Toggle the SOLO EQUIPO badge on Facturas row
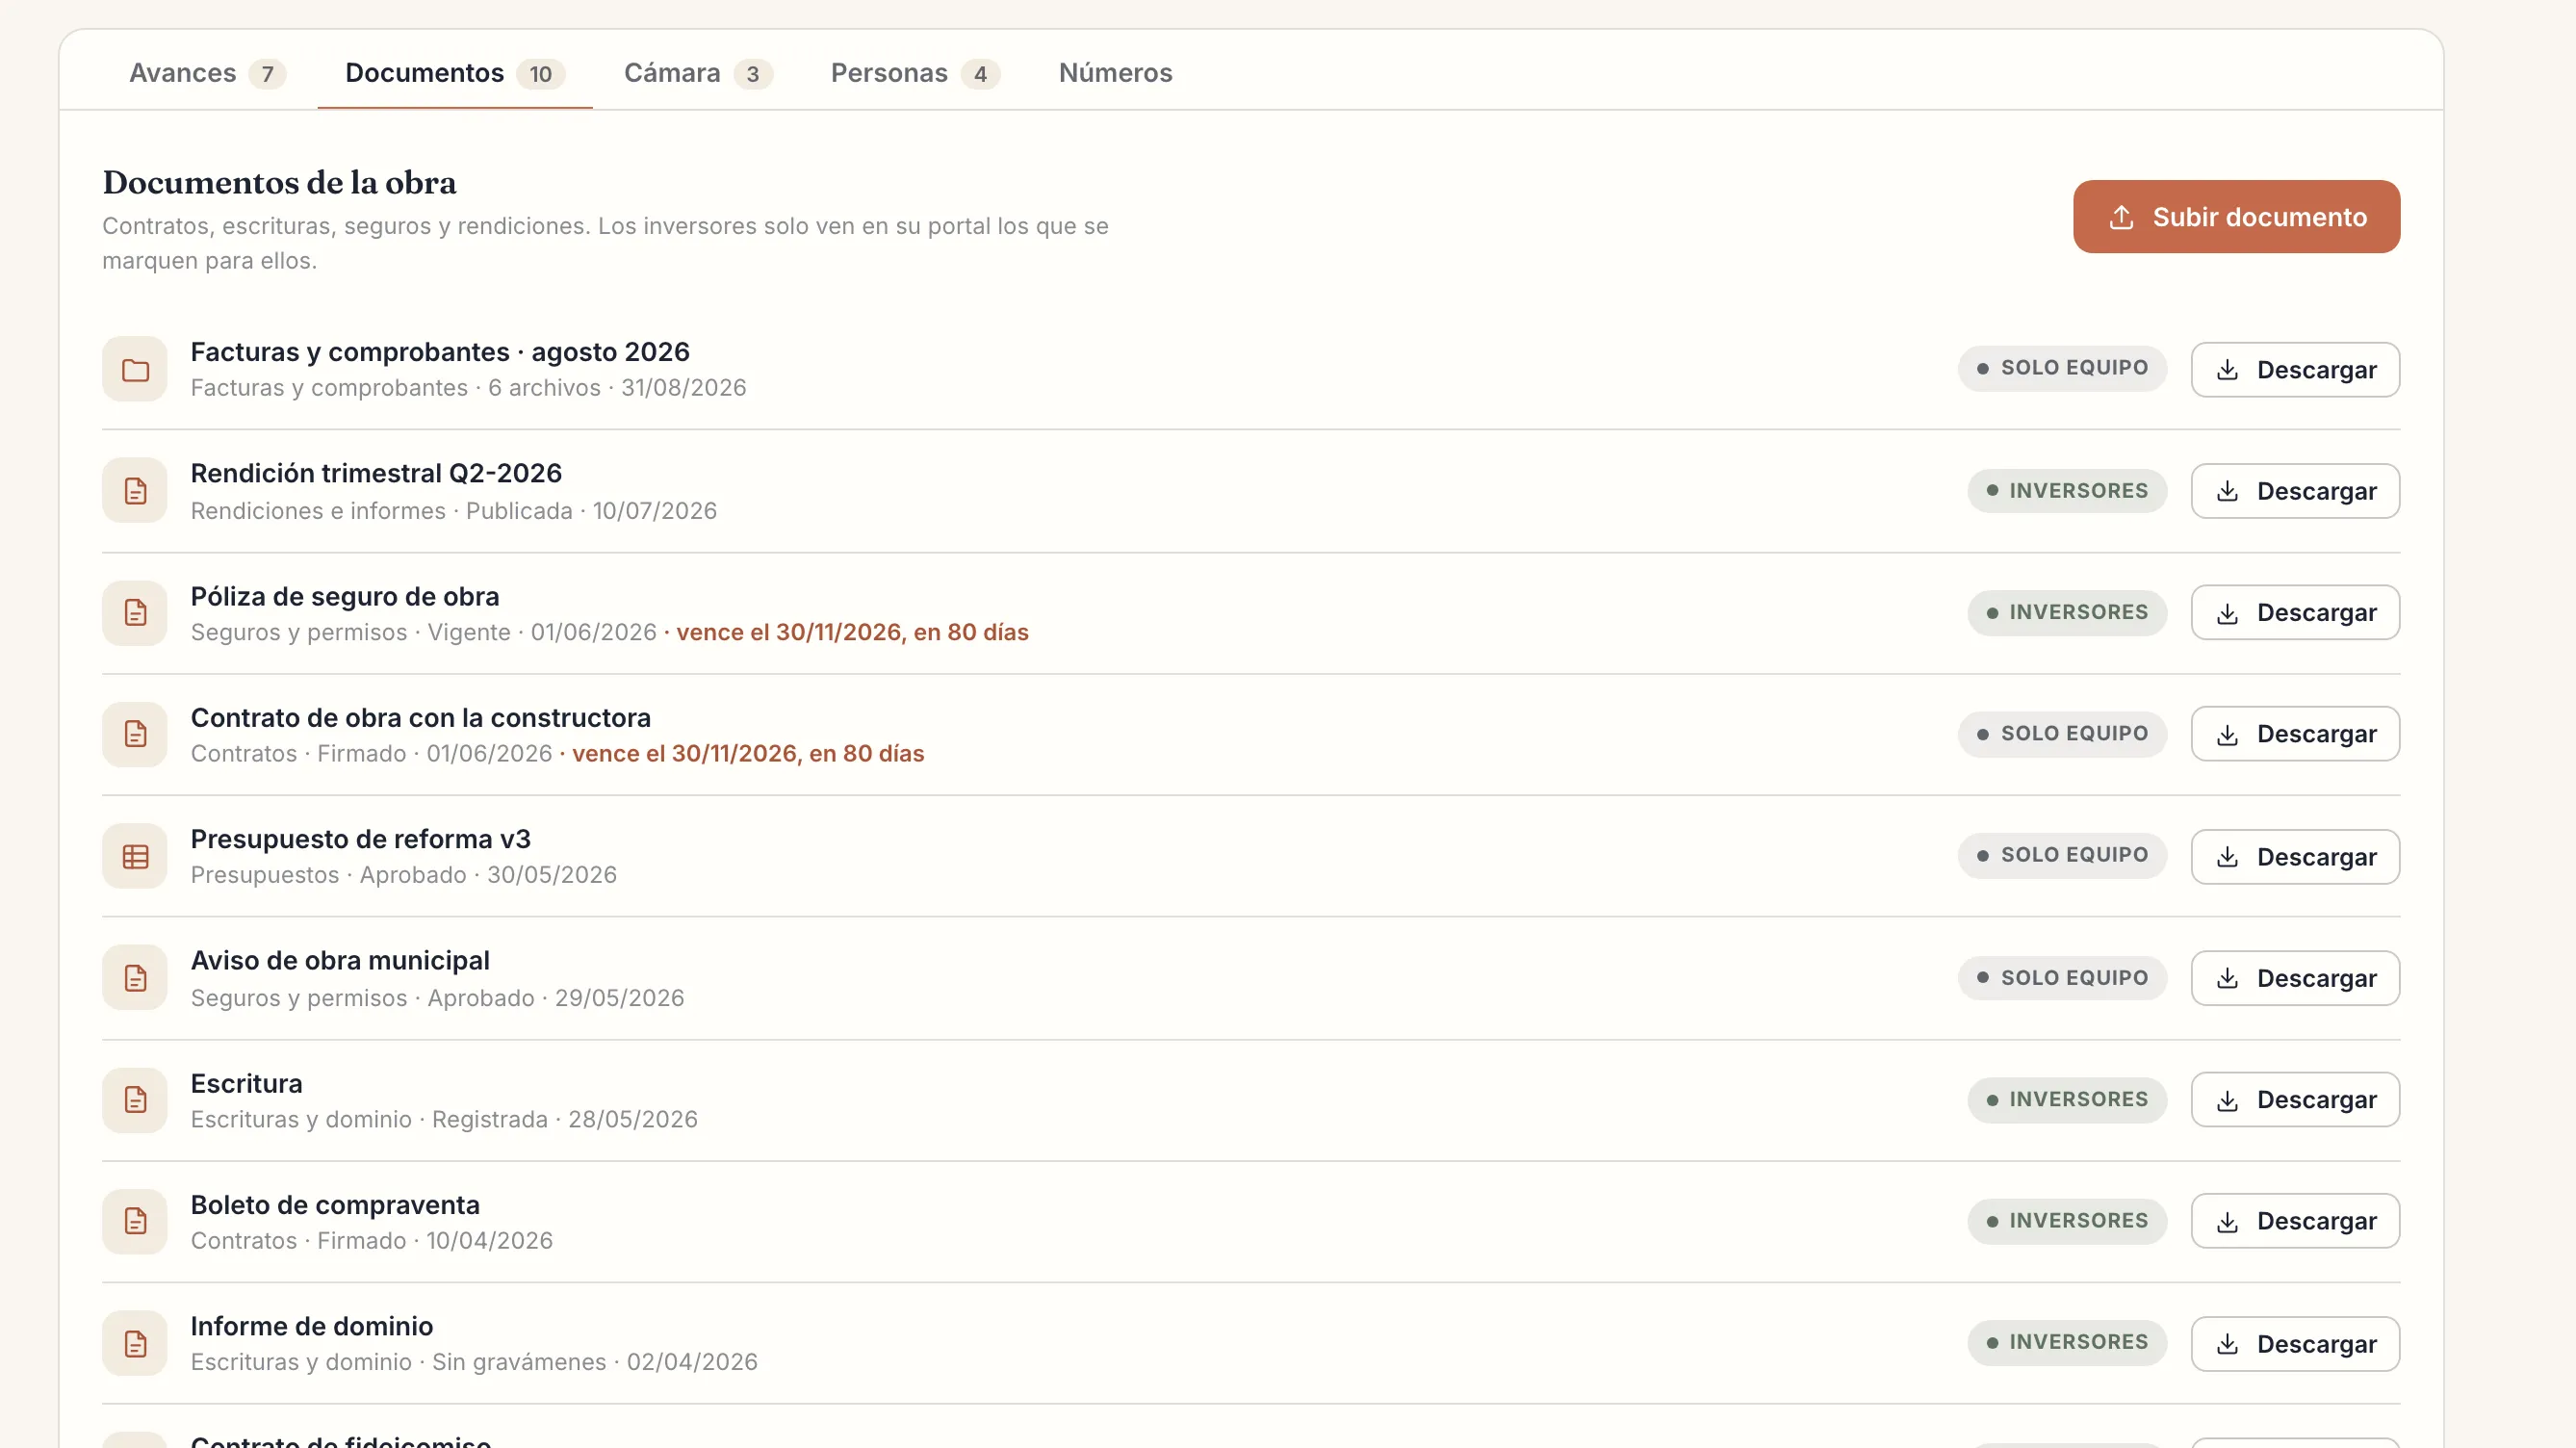Viewport: 2576px width, 1448px height. tap(2062, 368)
